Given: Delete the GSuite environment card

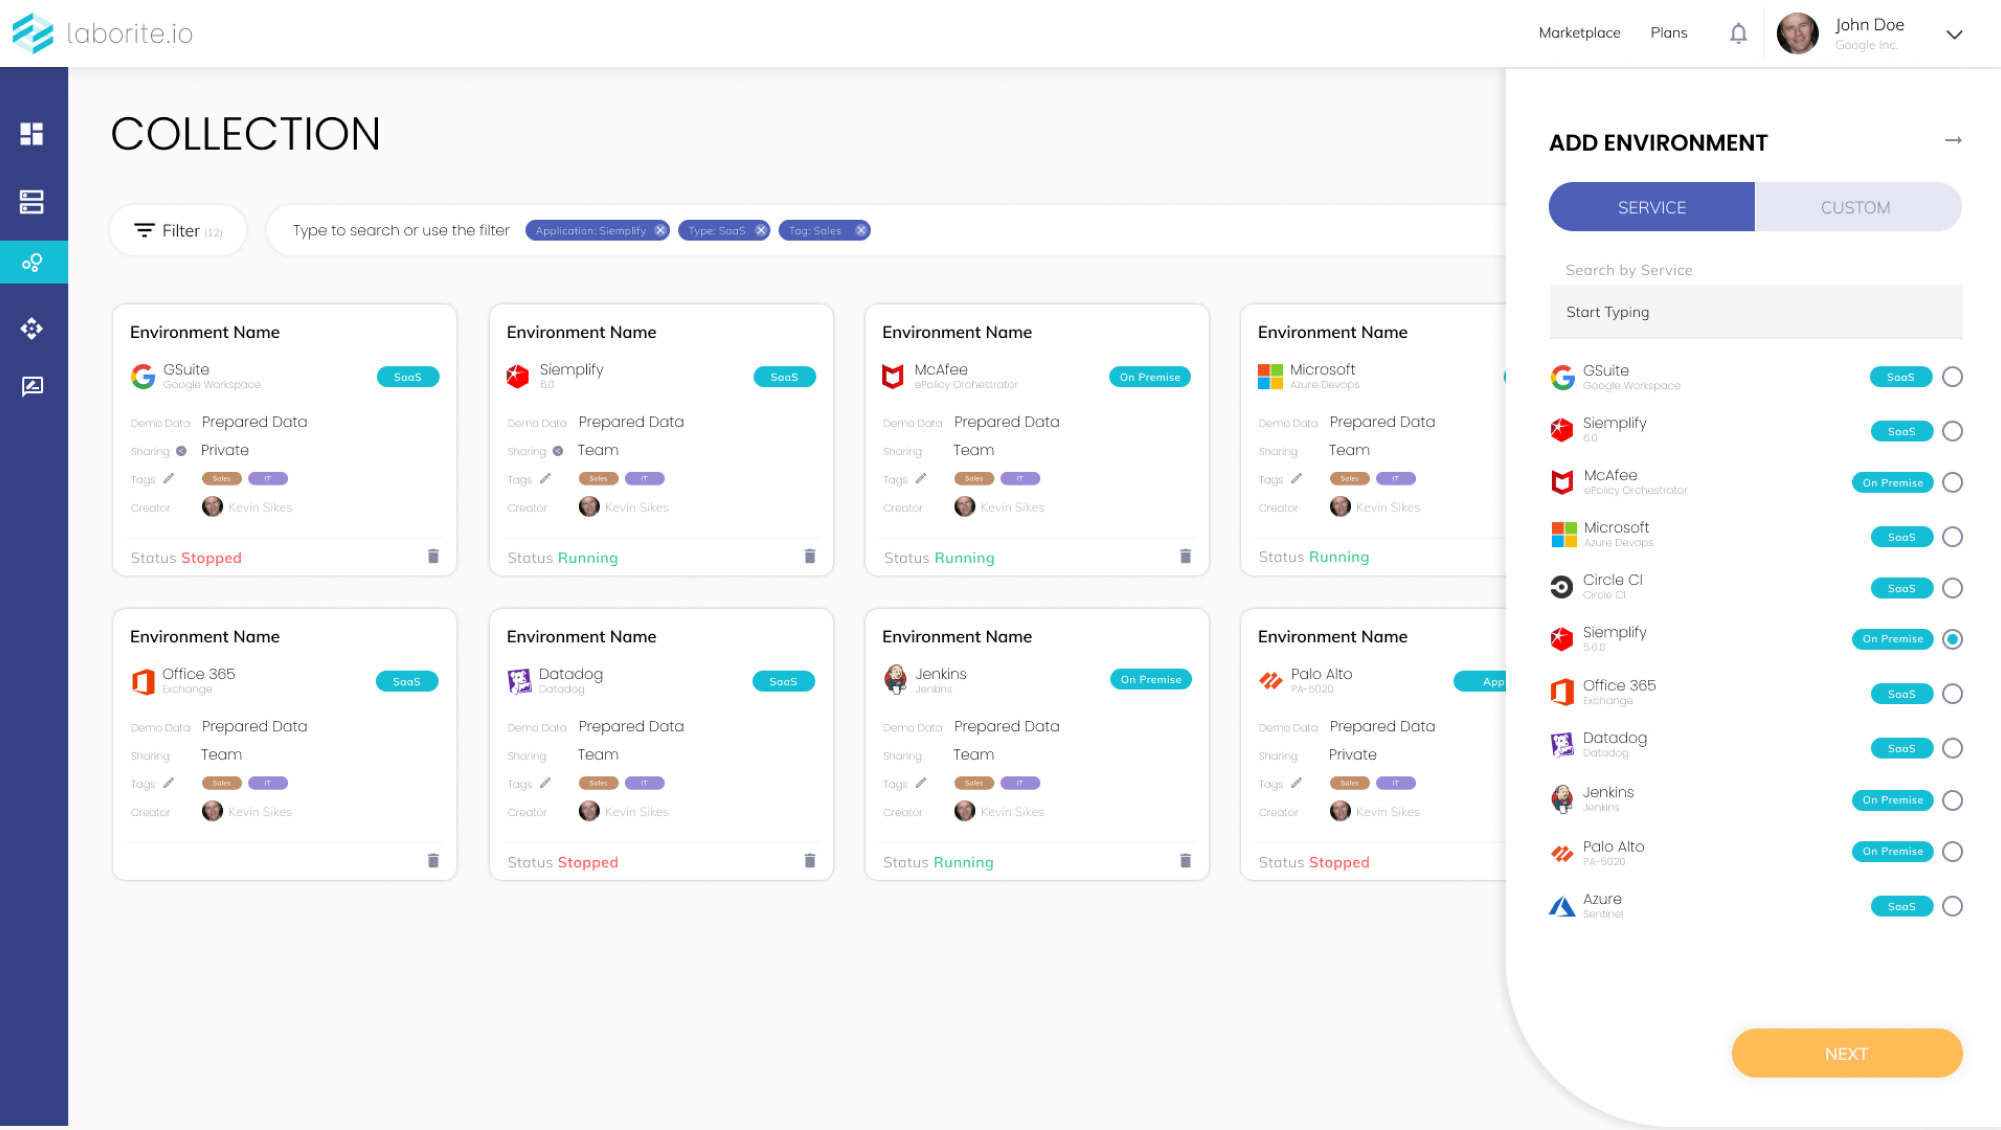Looking at the screenshot, I should pyautogui.click(x=433, y=556).
